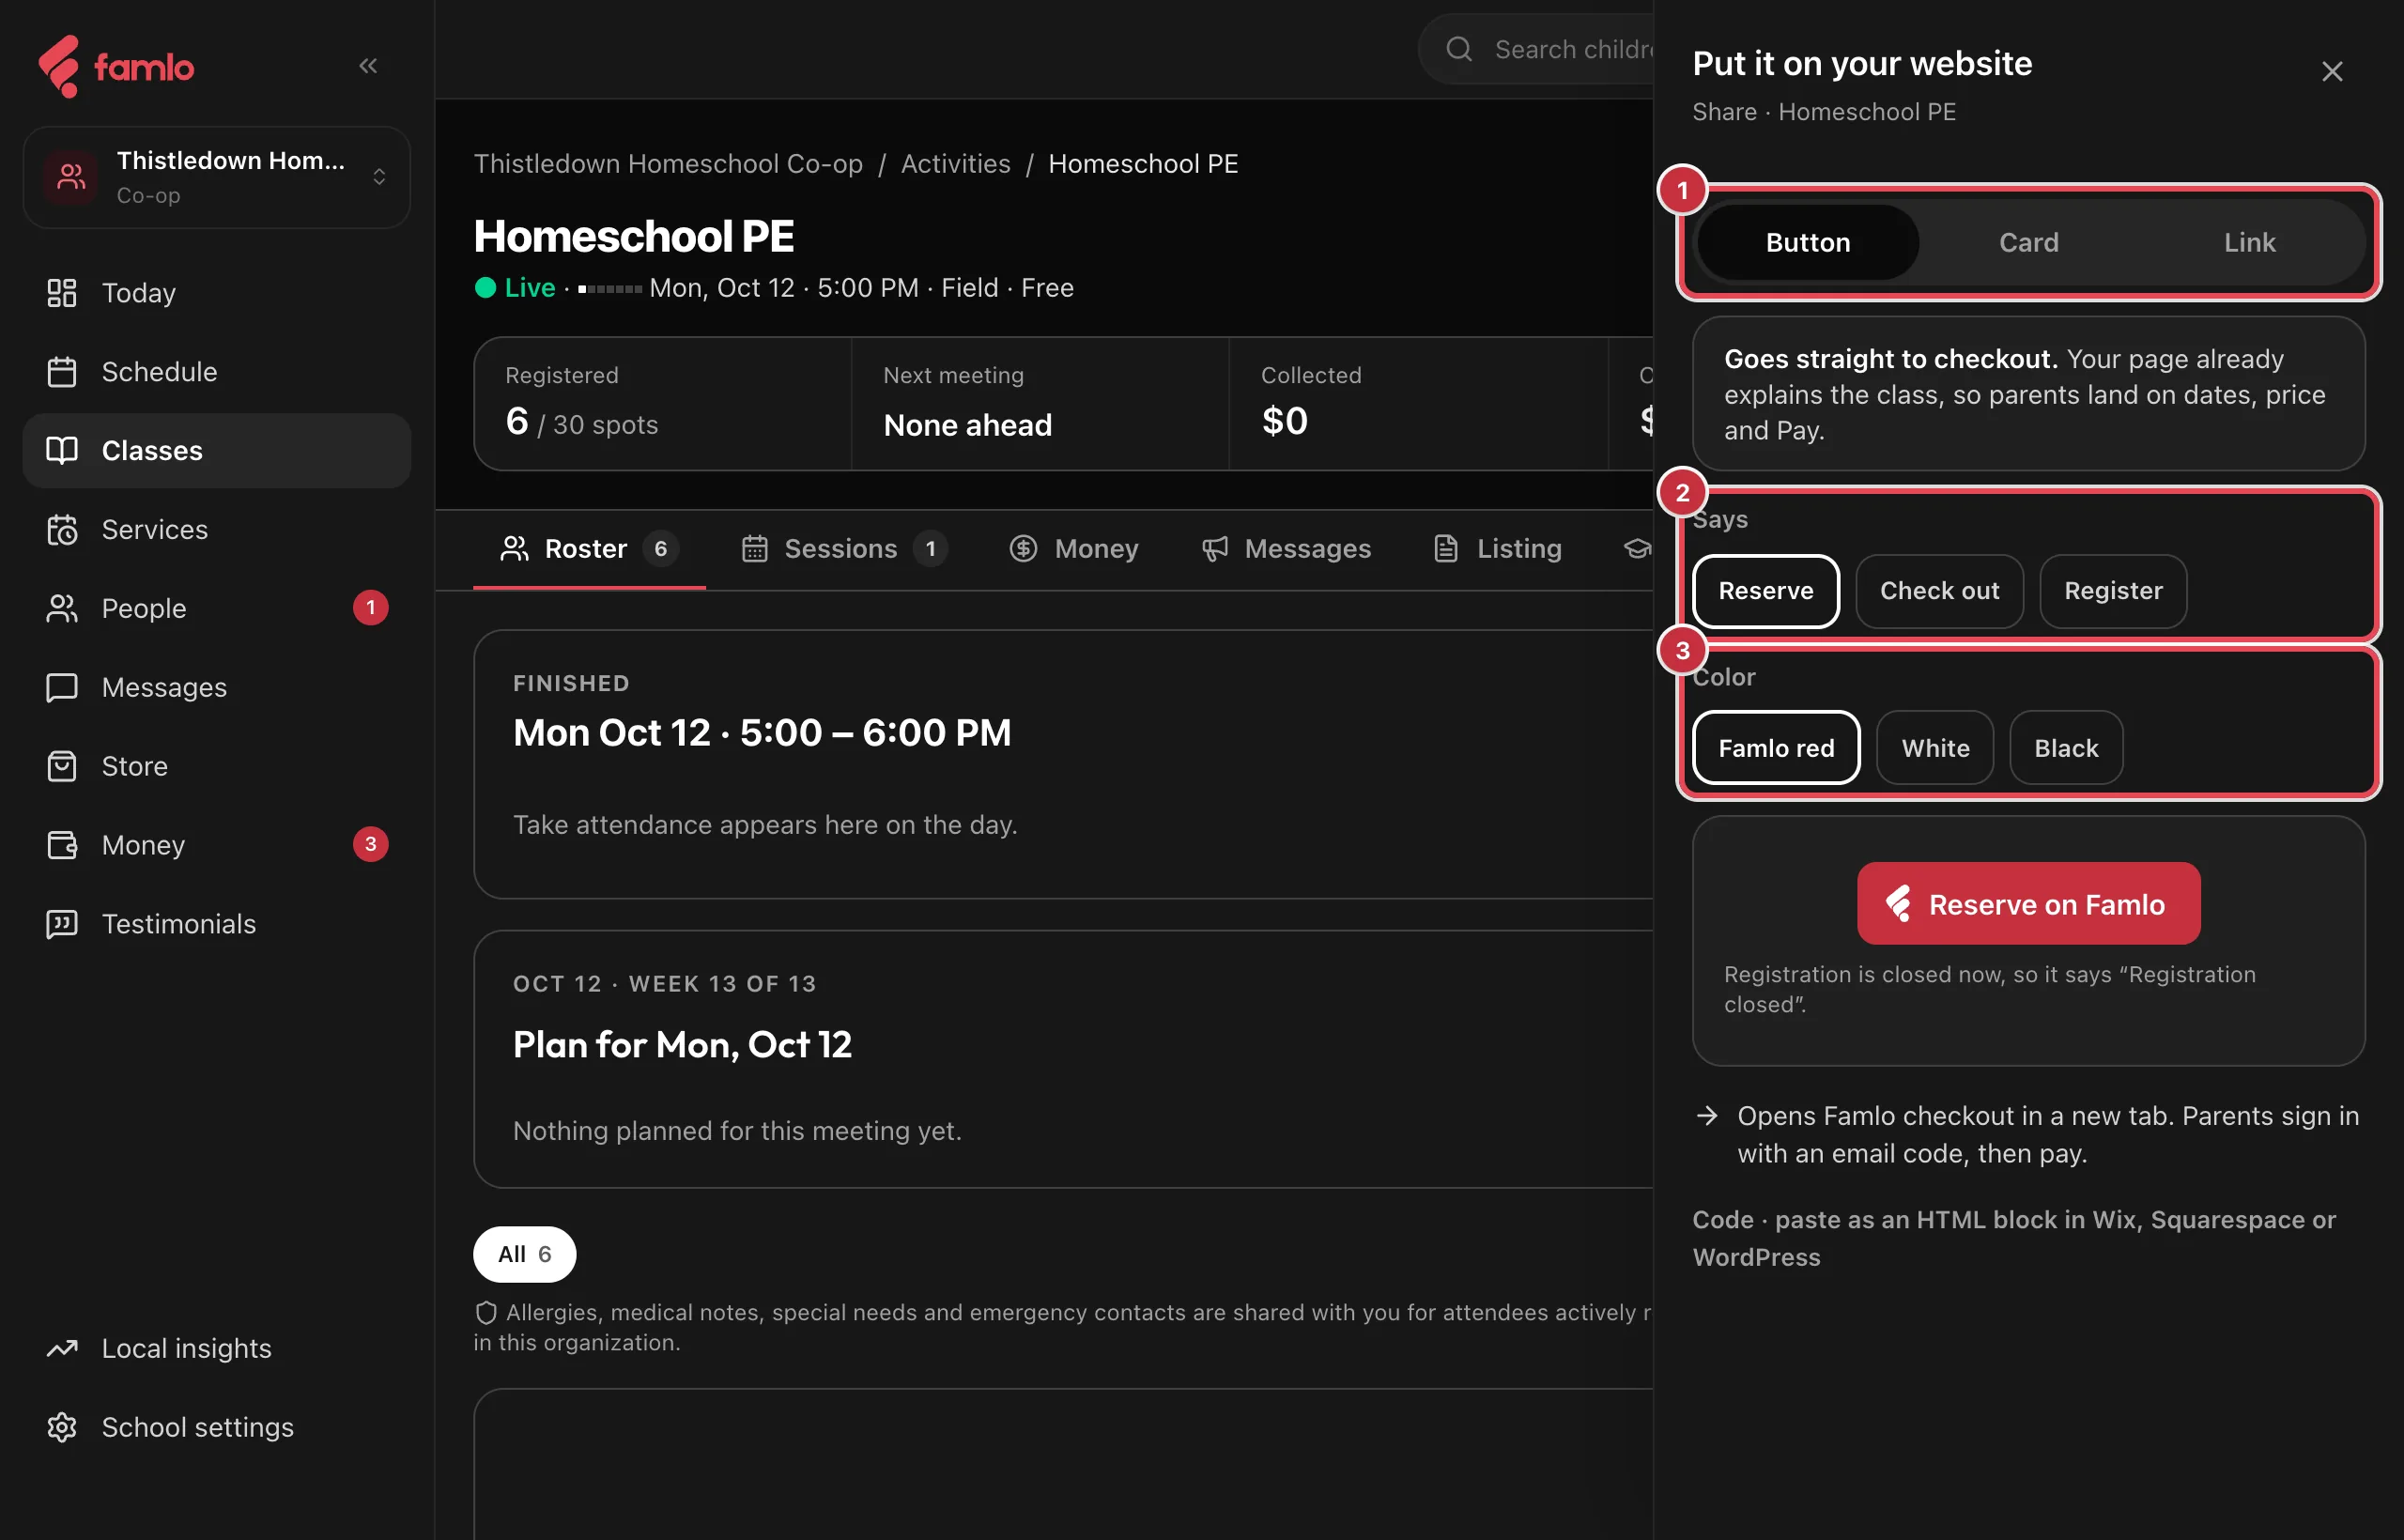The width and height of the screenshot is (2404, 1540).
Task: Select the All 6 filter chip
Action: point(524,1255)
